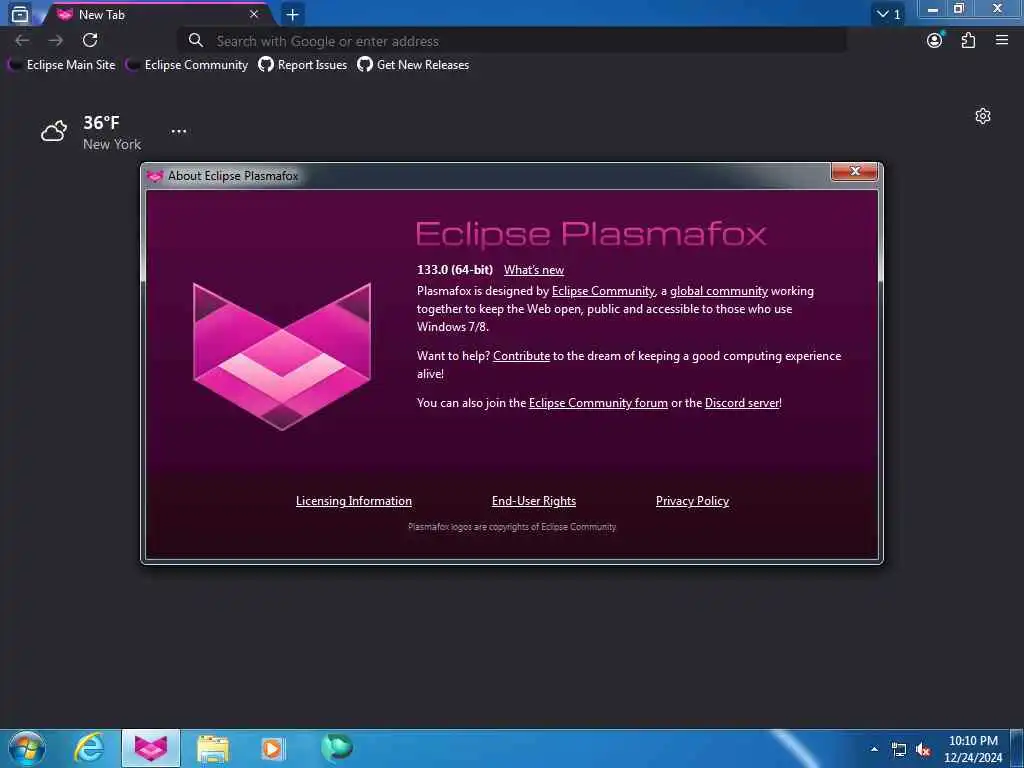Follow the global community link
This screenshot has width=1024, height=768.
point(718,291)
